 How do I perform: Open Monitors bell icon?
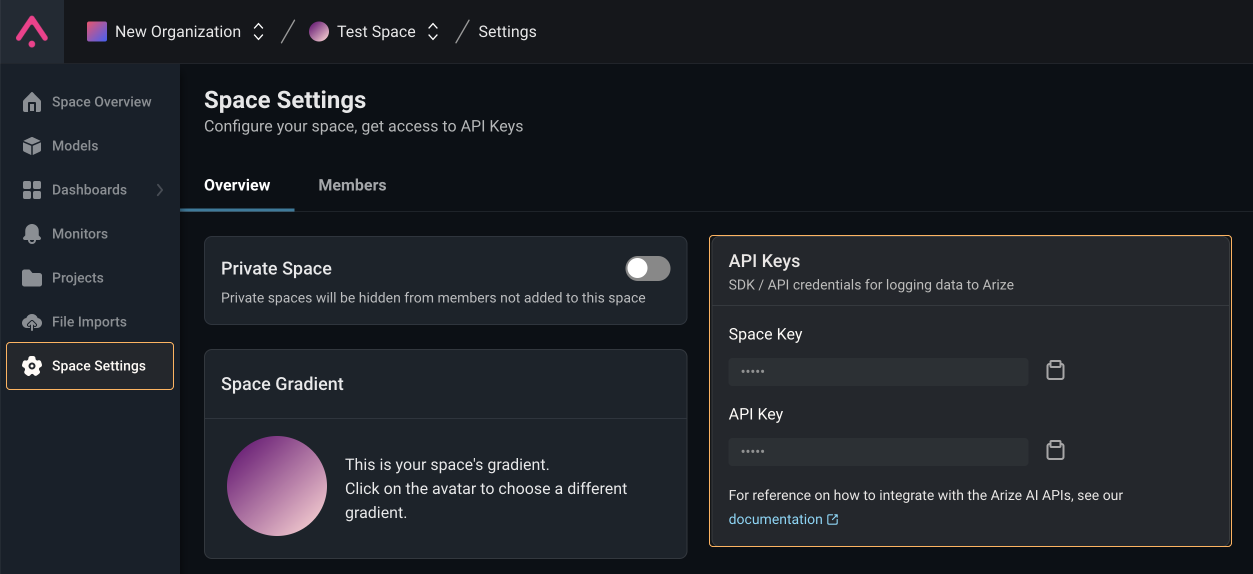pos(32,234)
